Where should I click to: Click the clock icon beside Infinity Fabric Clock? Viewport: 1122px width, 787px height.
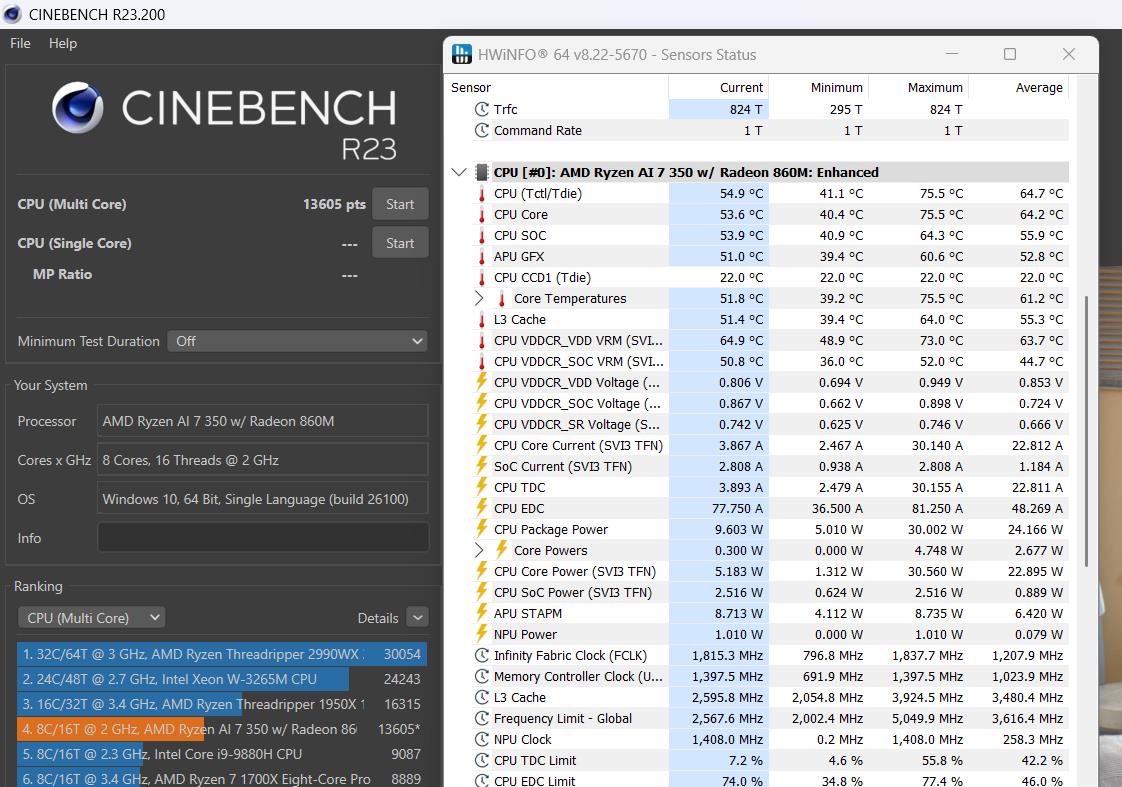click(482, 656)
